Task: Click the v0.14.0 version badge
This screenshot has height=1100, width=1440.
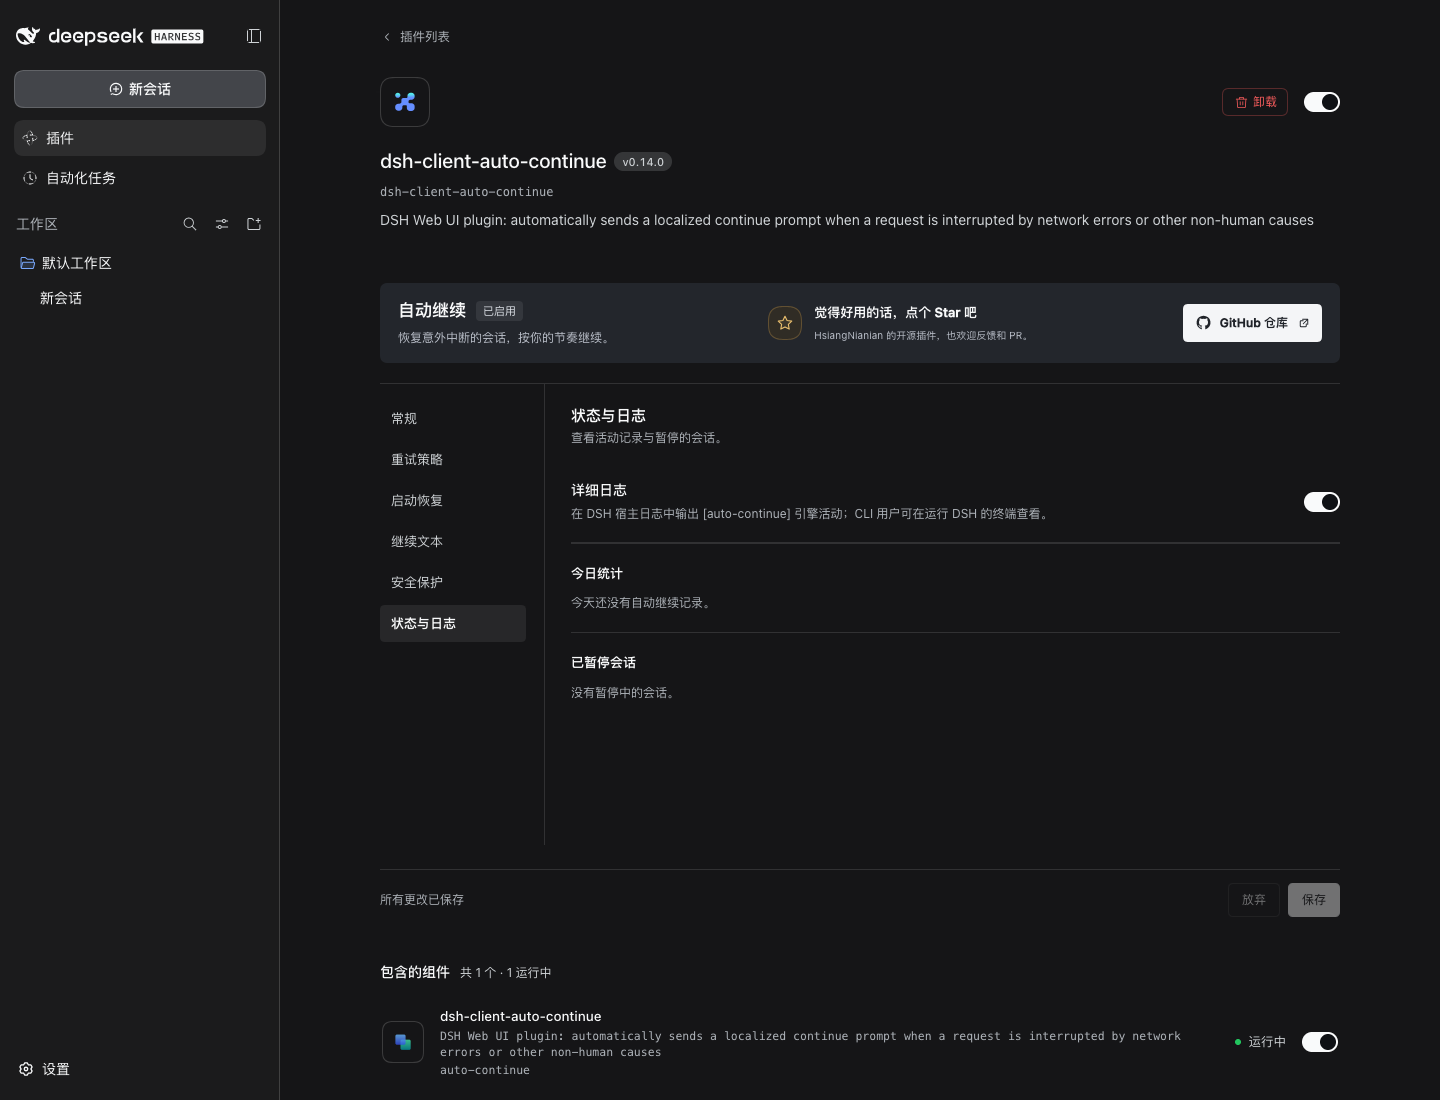Action: pos(643,162)
